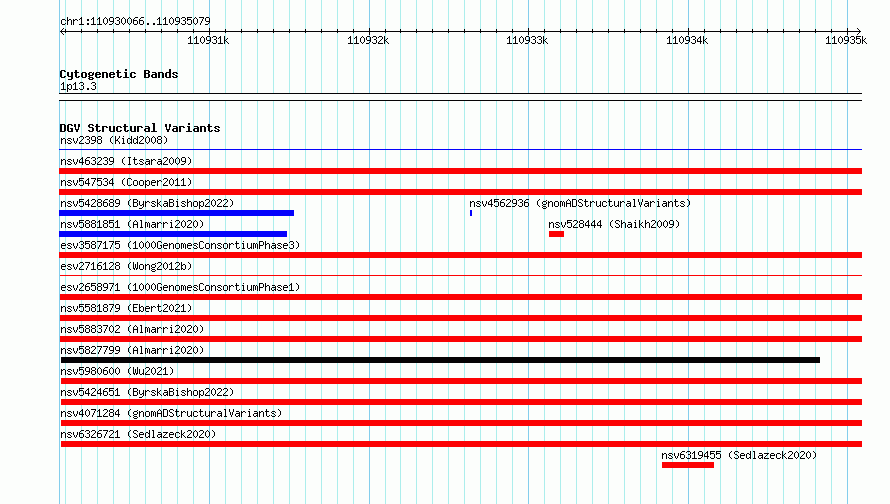This screenshot has height=504, width=890.
Task: Select the nsv5980600 (Wu2021) label
Action: (x=117, y=371)
